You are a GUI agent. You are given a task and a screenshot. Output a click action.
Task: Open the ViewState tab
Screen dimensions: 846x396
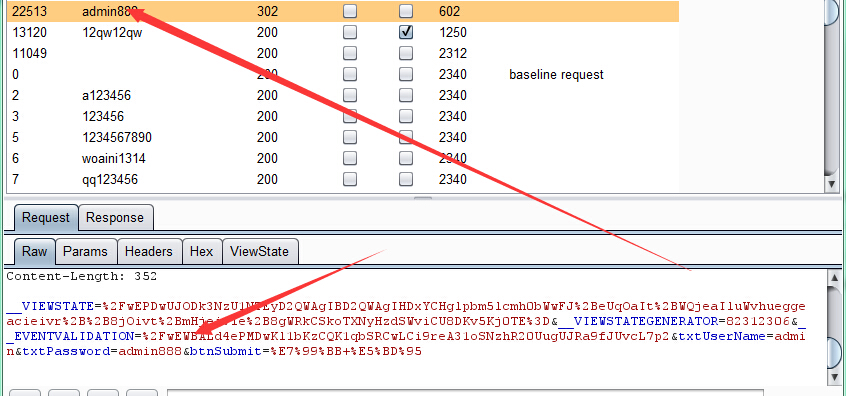pyautogui.click(x=260, y=251)
